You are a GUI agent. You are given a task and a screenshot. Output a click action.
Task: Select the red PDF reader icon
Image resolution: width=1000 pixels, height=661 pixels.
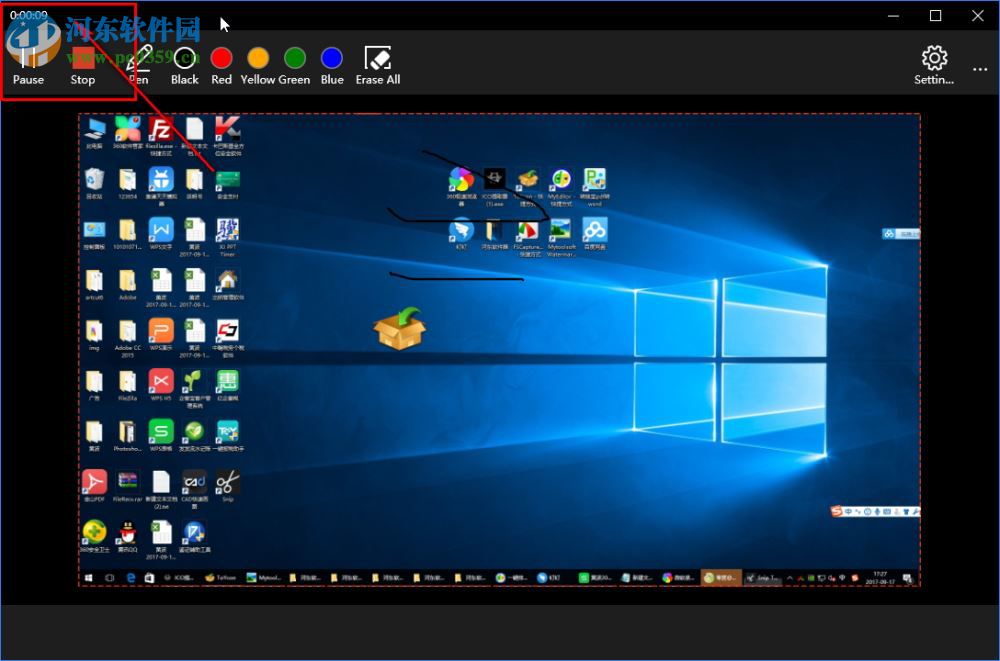coord(94,486)
